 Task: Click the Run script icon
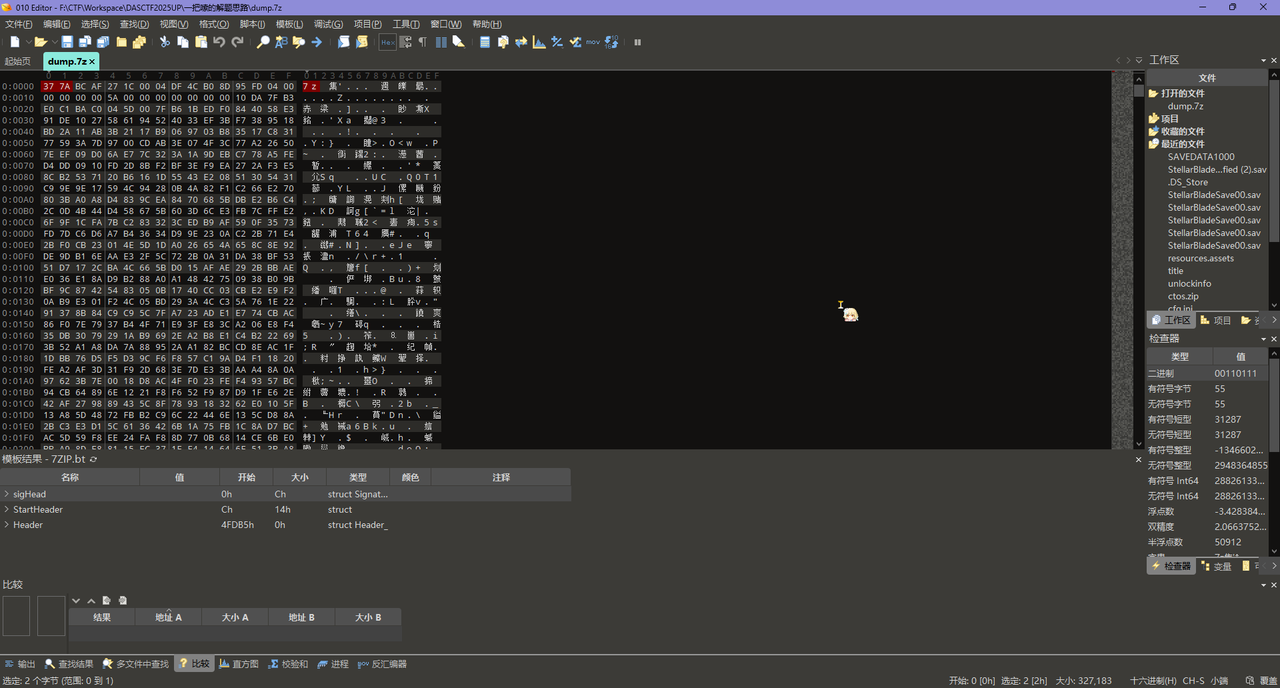343,42
